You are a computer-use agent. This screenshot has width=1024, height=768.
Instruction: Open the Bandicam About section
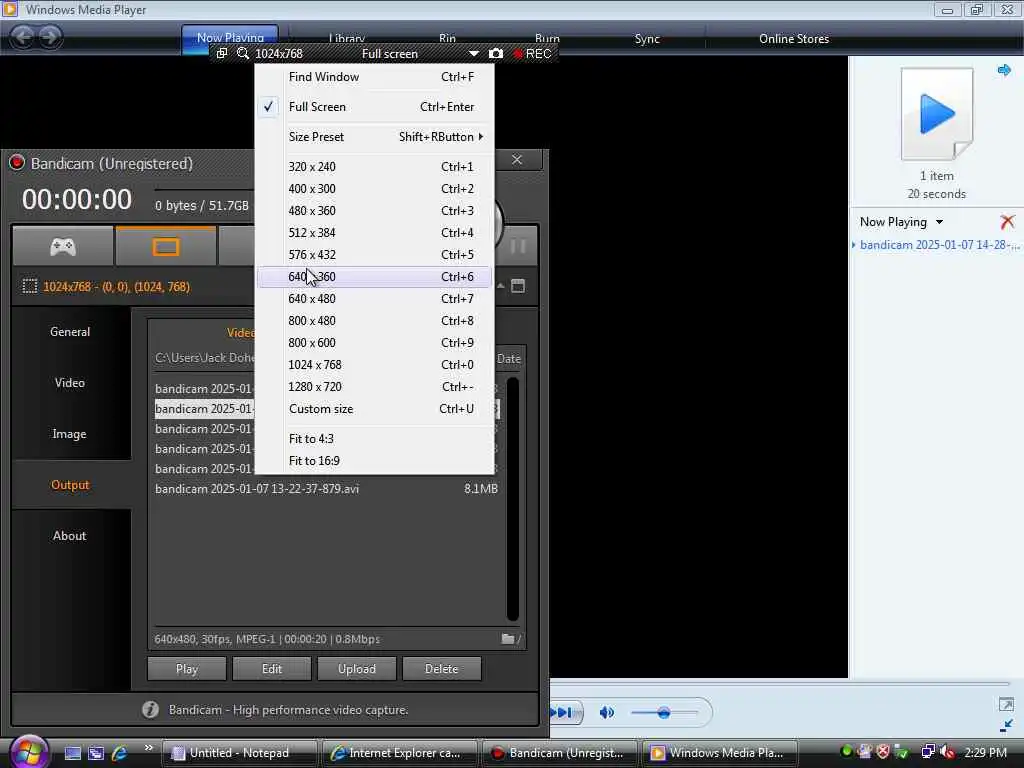tap(71, 536)
